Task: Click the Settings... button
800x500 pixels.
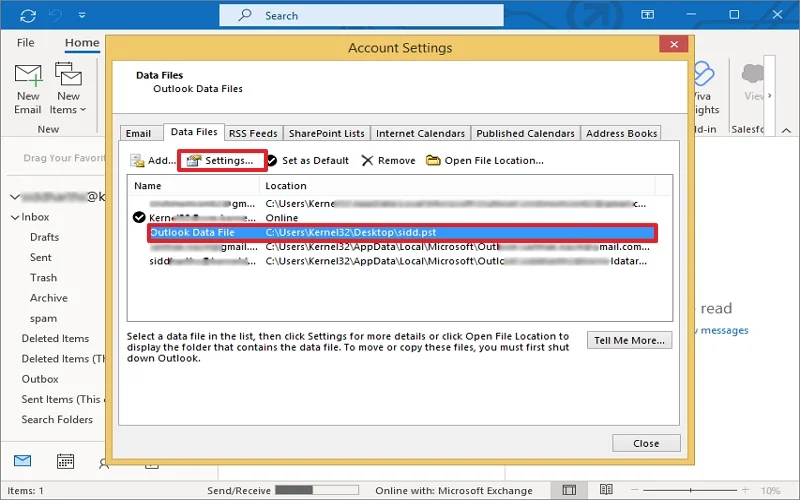Action: pos(222,161)
